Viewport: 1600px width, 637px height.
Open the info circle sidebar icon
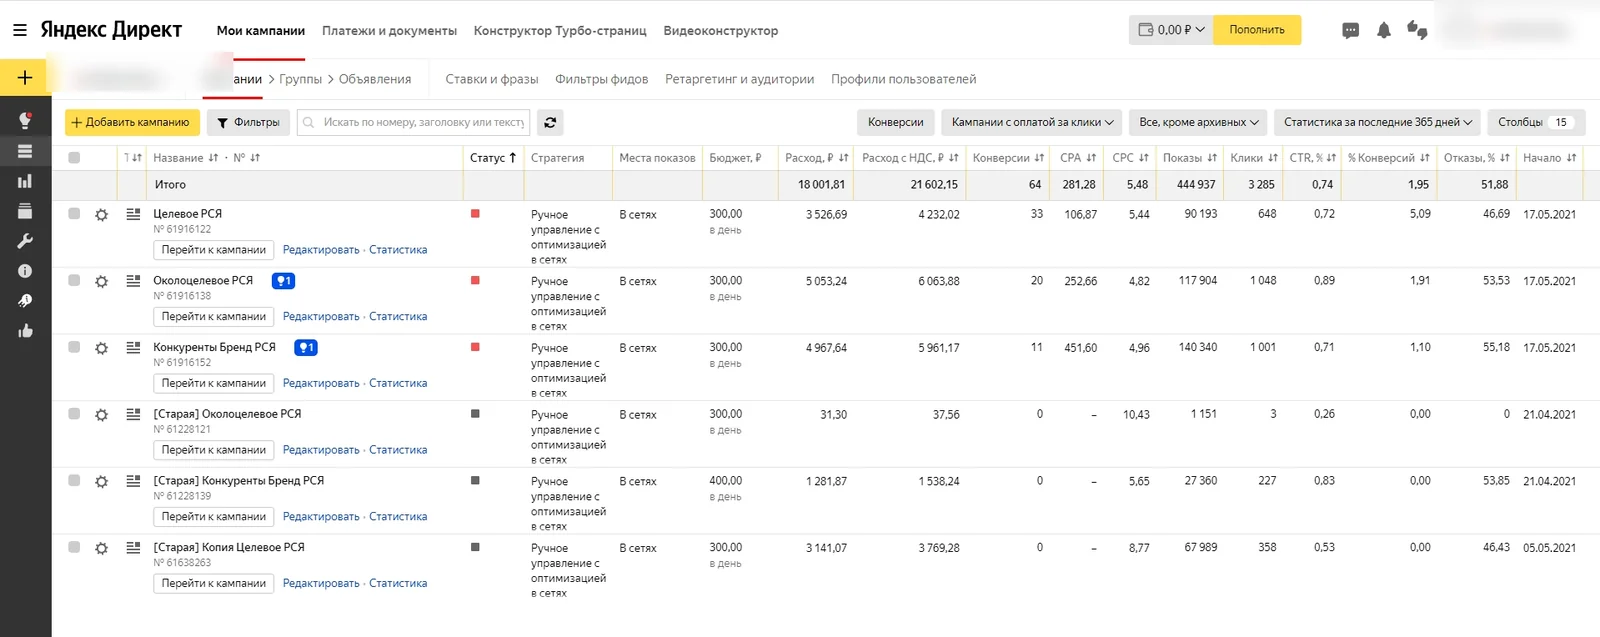coord(25,271)
